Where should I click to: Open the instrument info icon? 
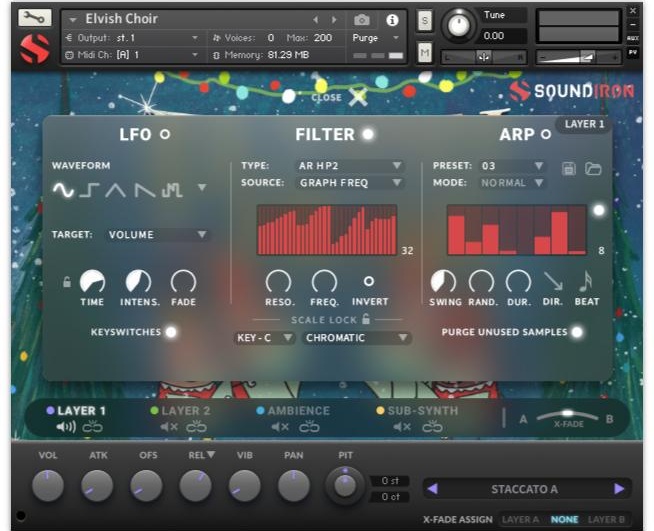click(392, 19)
